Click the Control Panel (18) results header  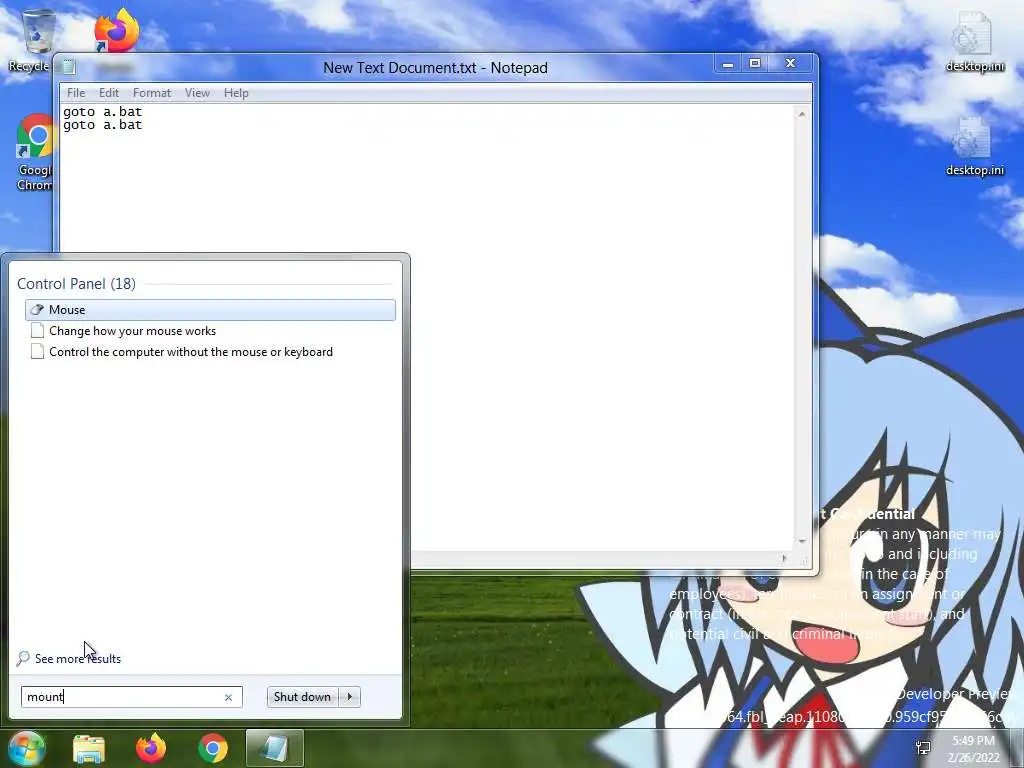point(76,284)
